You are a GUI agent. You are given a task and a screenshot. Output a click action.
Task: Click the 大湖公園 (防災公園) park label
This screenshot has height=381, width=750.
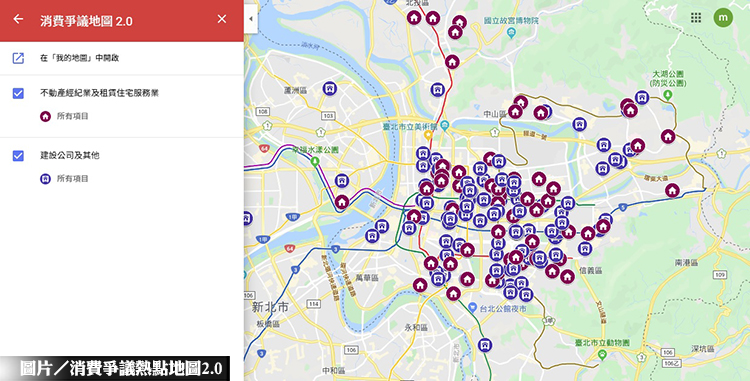667,79
